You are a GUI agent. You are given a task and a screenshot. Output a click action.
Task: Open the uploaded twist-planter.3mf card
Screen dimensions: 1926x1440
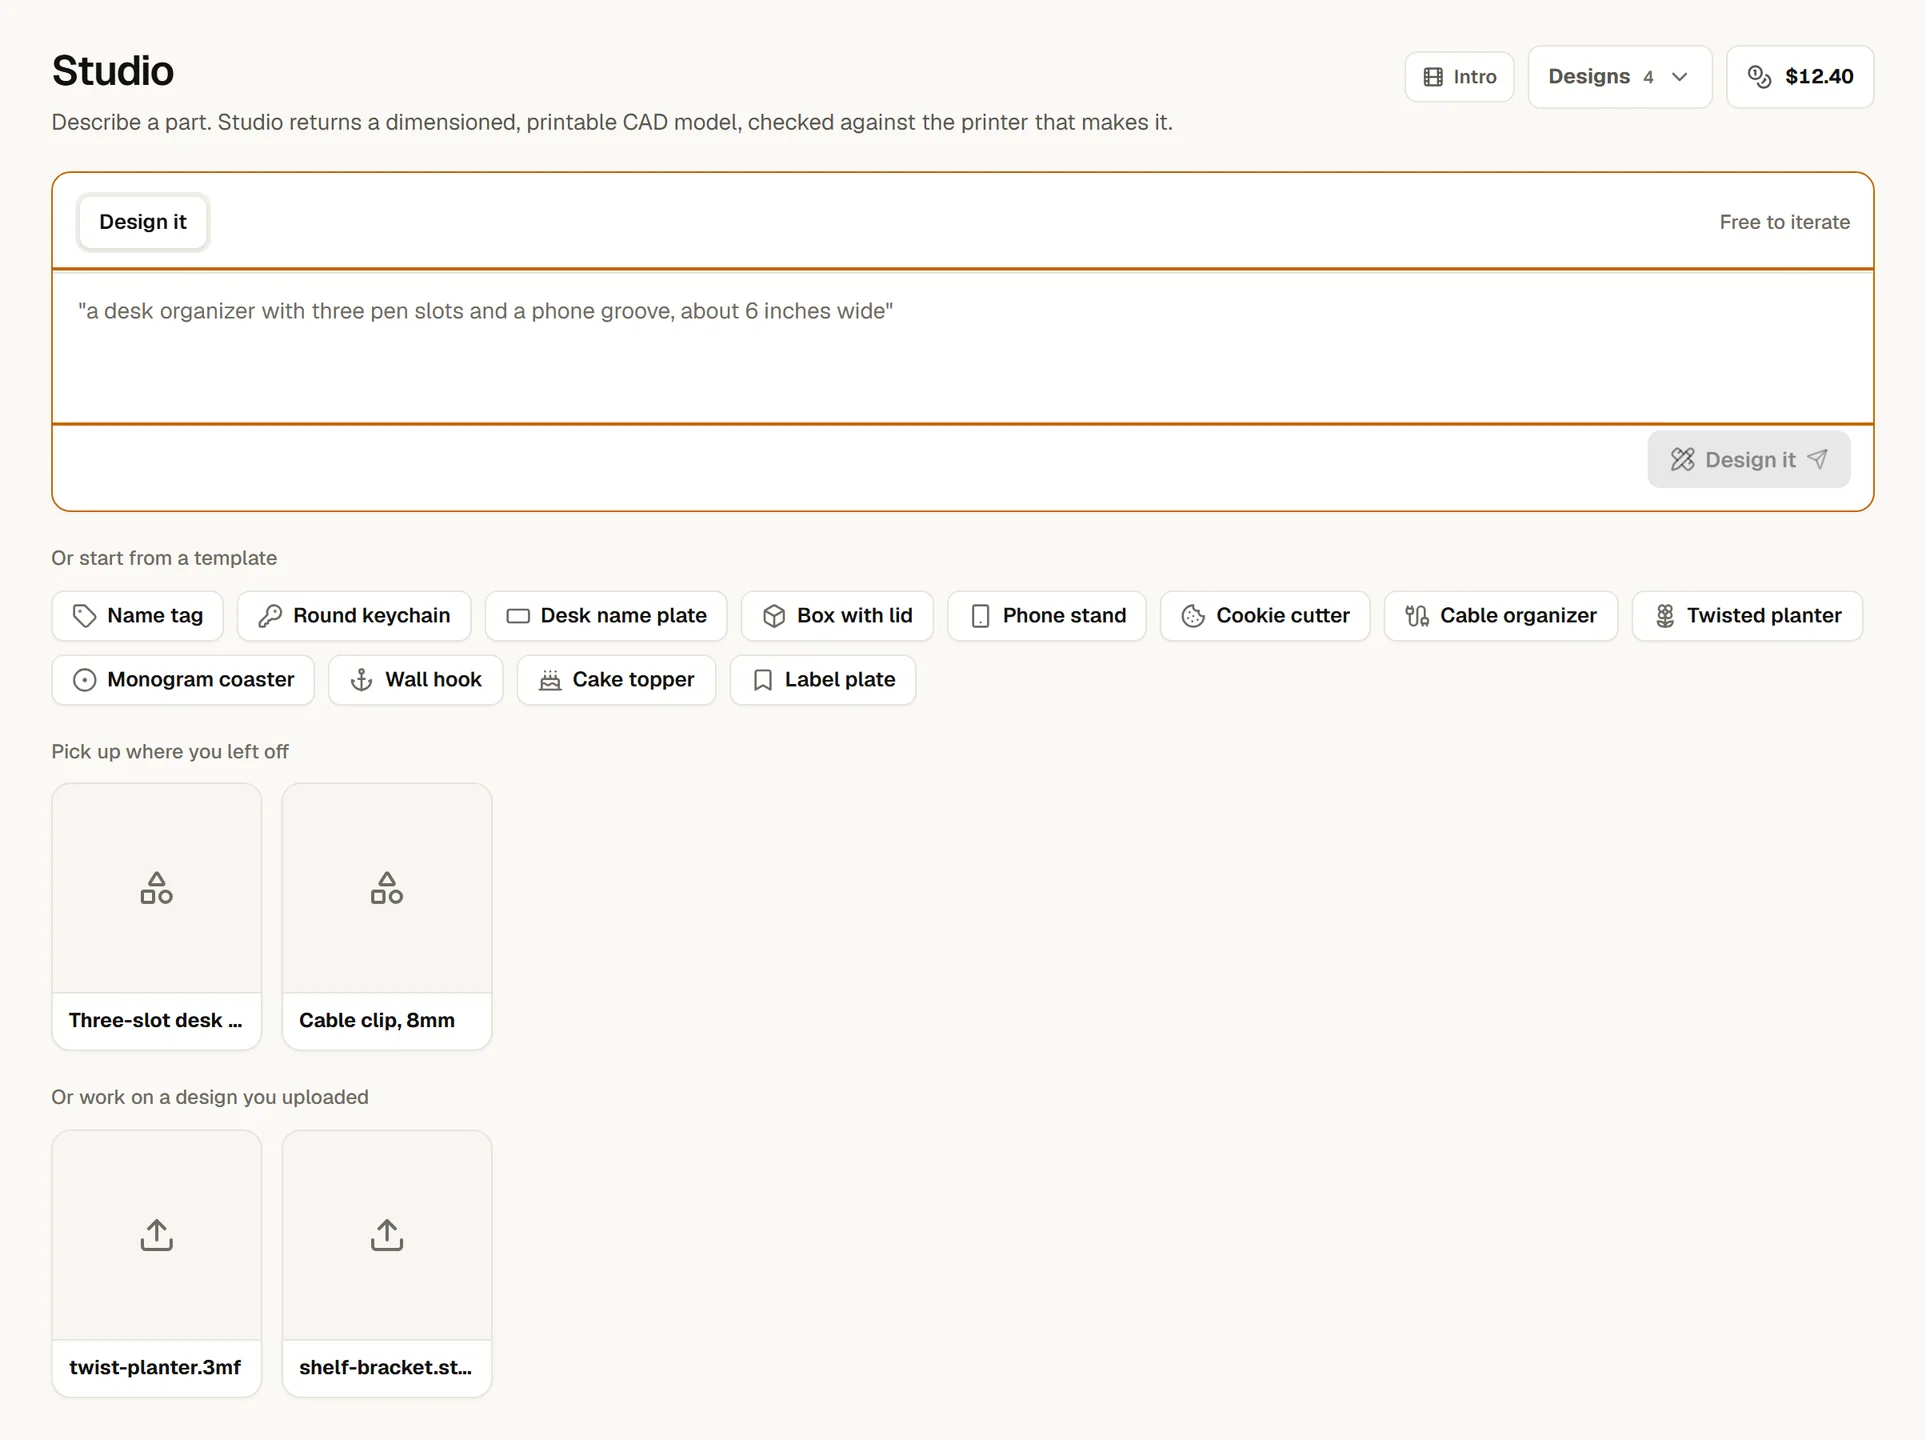pos(157,1264)
